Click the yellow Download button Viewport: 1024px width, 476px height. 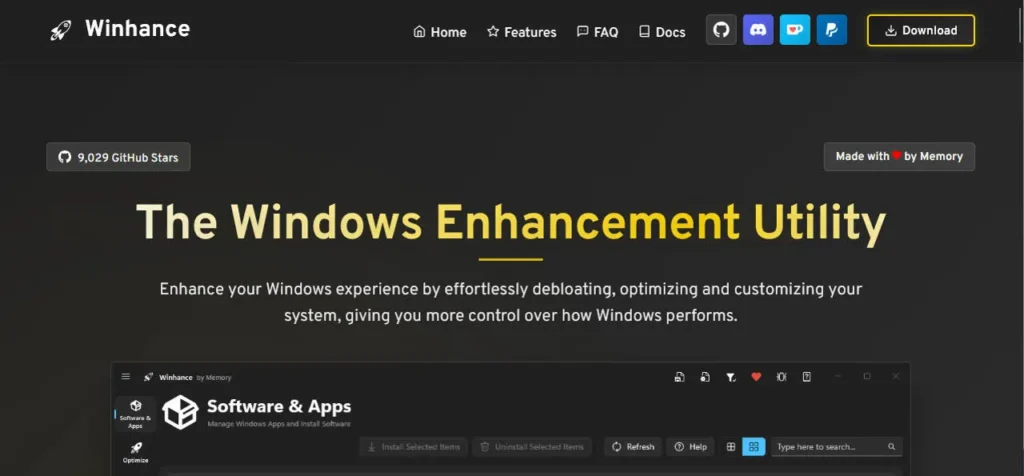(x=921, y=31)
